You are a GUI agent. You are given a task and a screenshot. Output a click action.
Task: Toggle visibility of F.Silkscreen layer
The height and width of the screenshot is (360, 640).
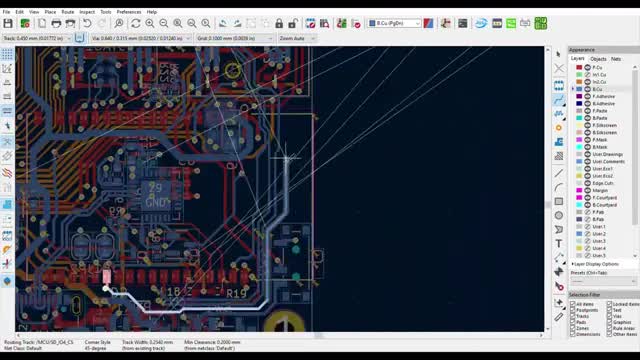588,125
